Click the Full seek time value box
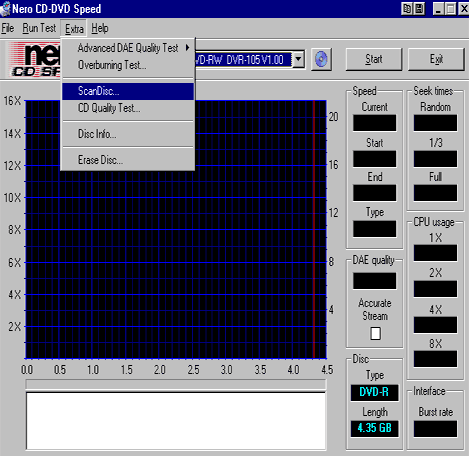Viewport: 469px width, 456px height. tap(435, 193)
